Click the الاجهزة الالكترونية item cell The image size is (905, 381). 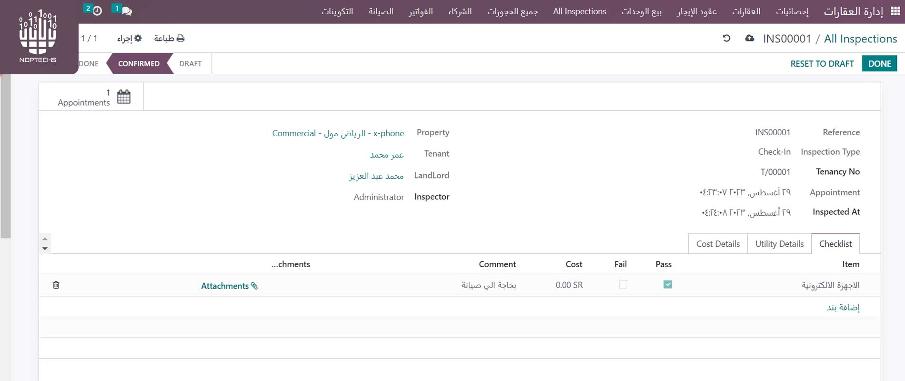(831, 285)
